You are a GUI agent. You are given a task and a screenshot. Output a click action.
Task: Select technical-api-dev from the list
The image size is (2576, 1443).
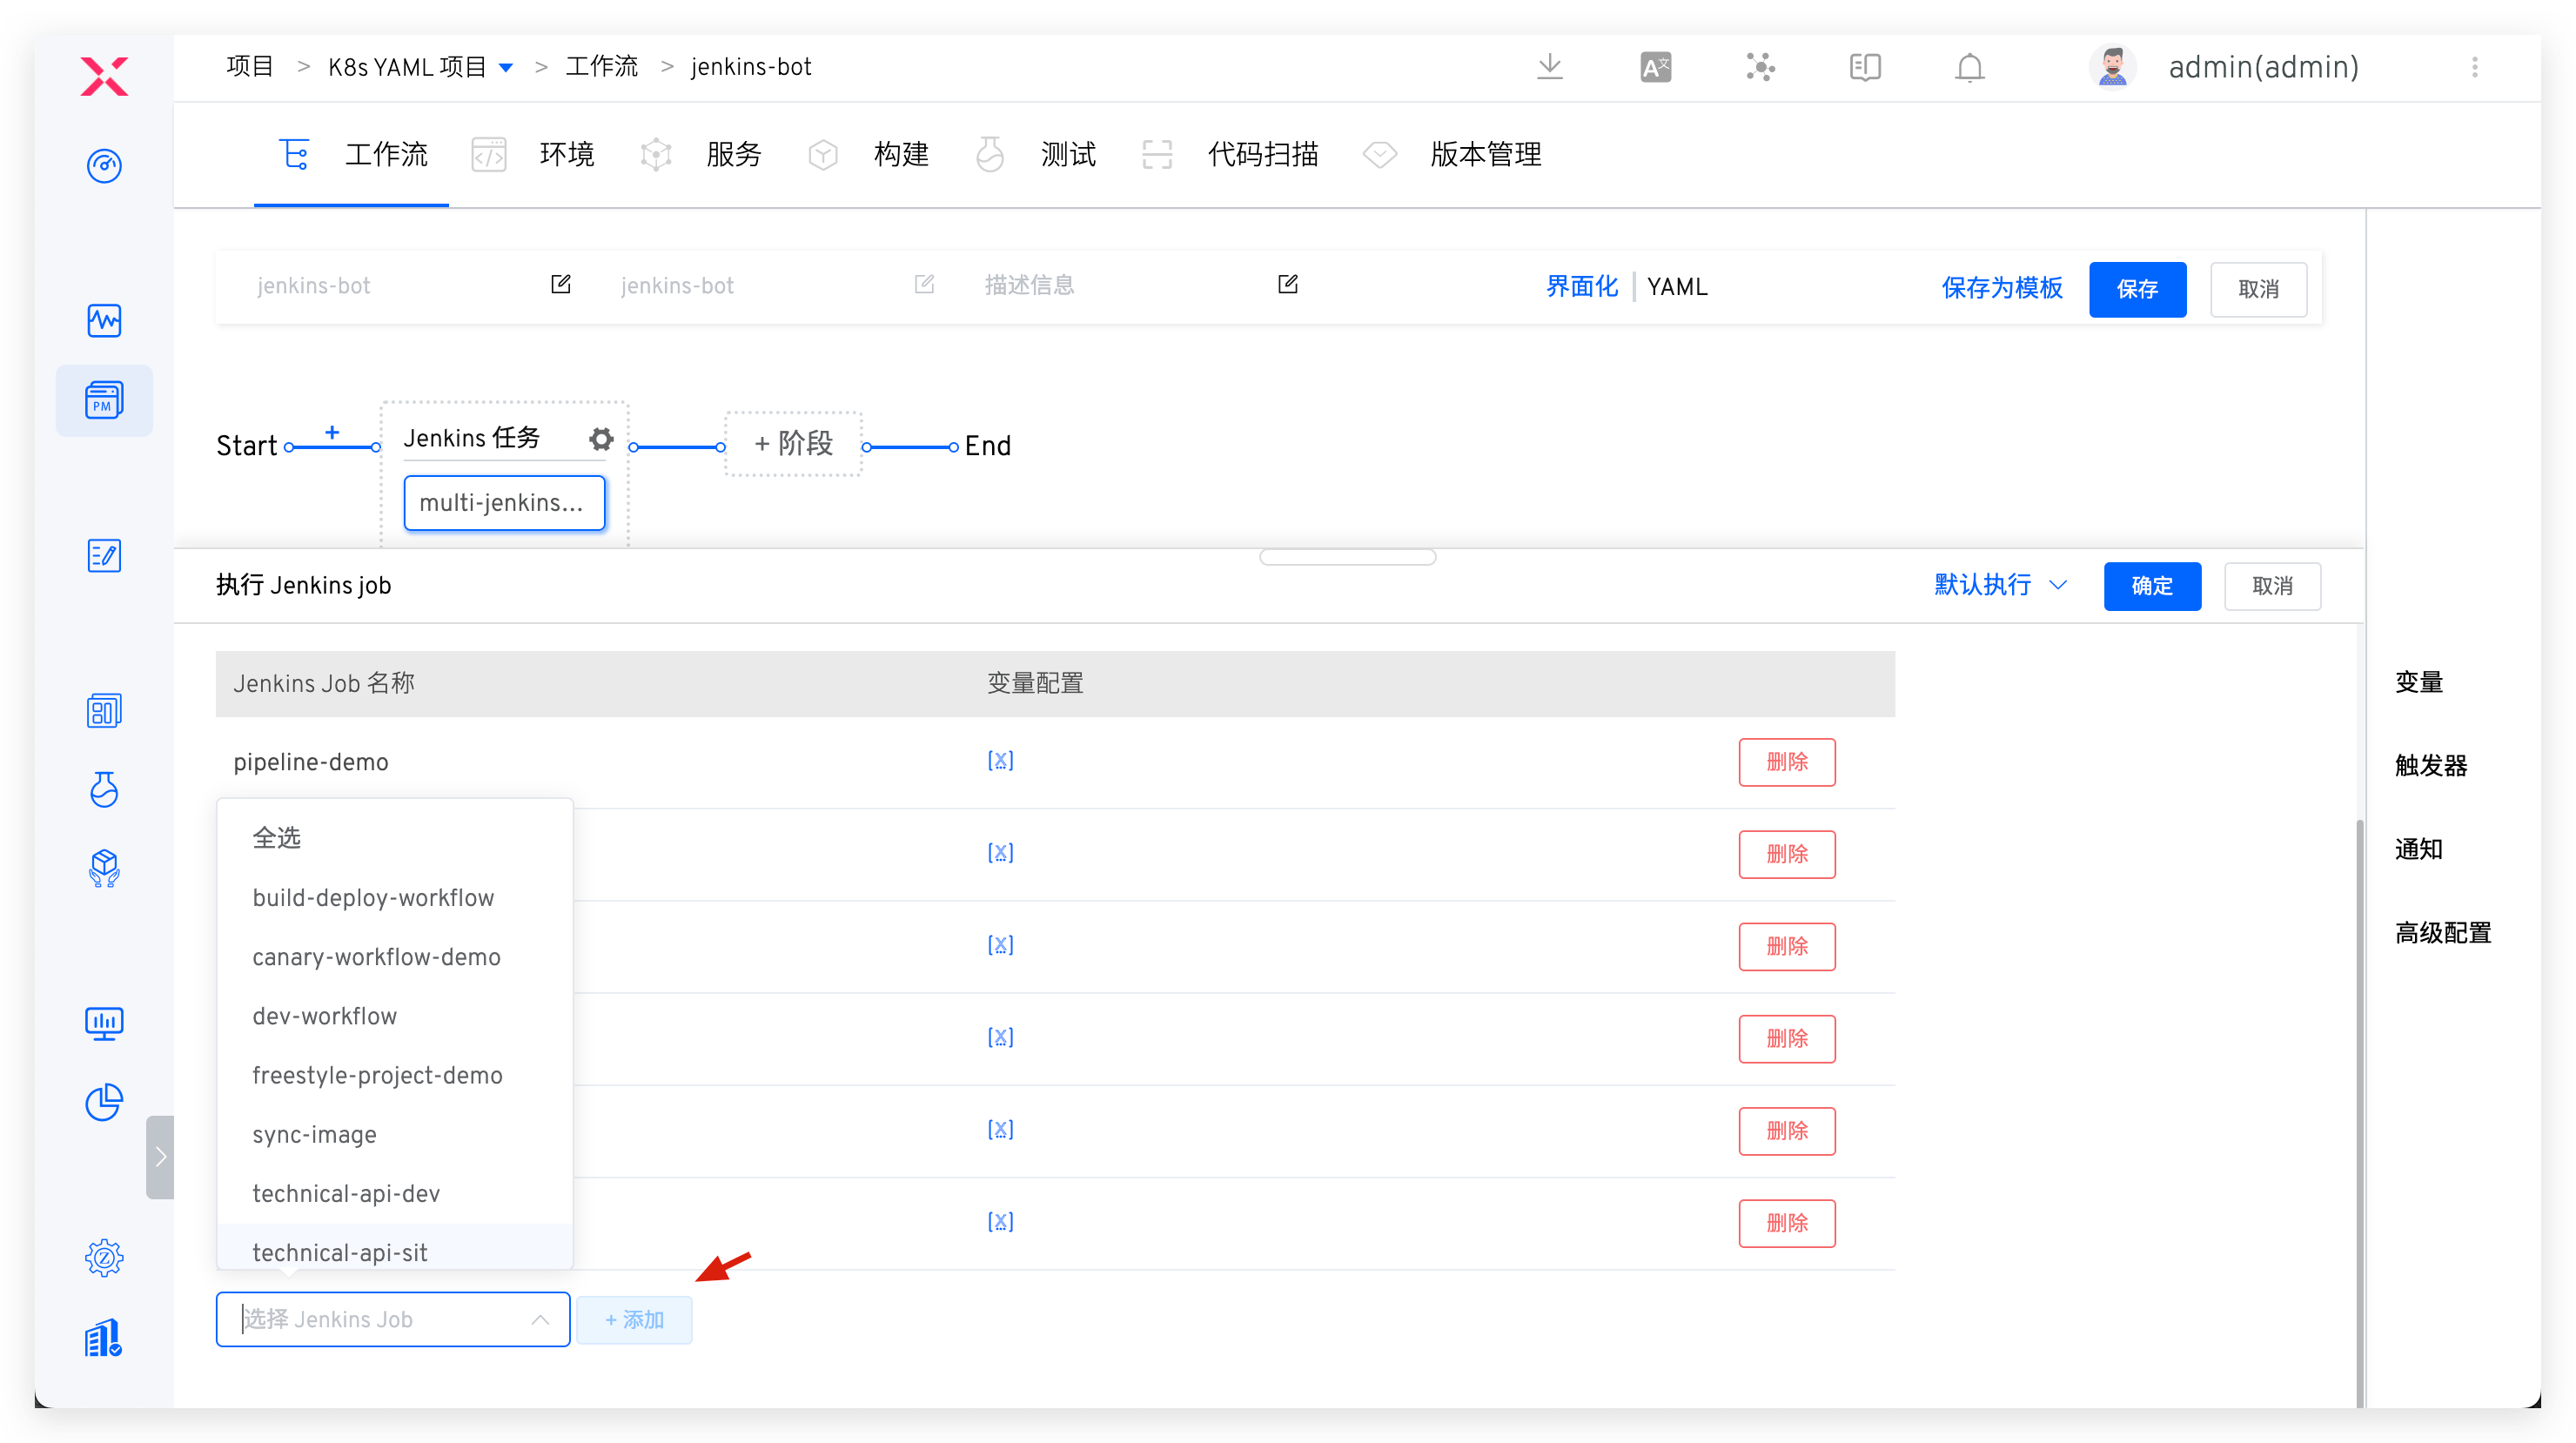coord(395,1194)
